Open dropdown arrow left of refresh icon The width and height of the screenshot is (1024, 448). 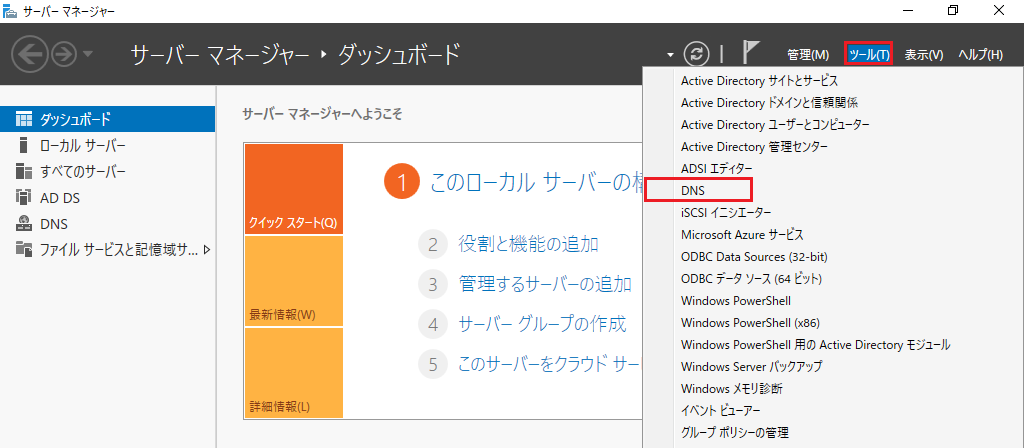point(670,55)
